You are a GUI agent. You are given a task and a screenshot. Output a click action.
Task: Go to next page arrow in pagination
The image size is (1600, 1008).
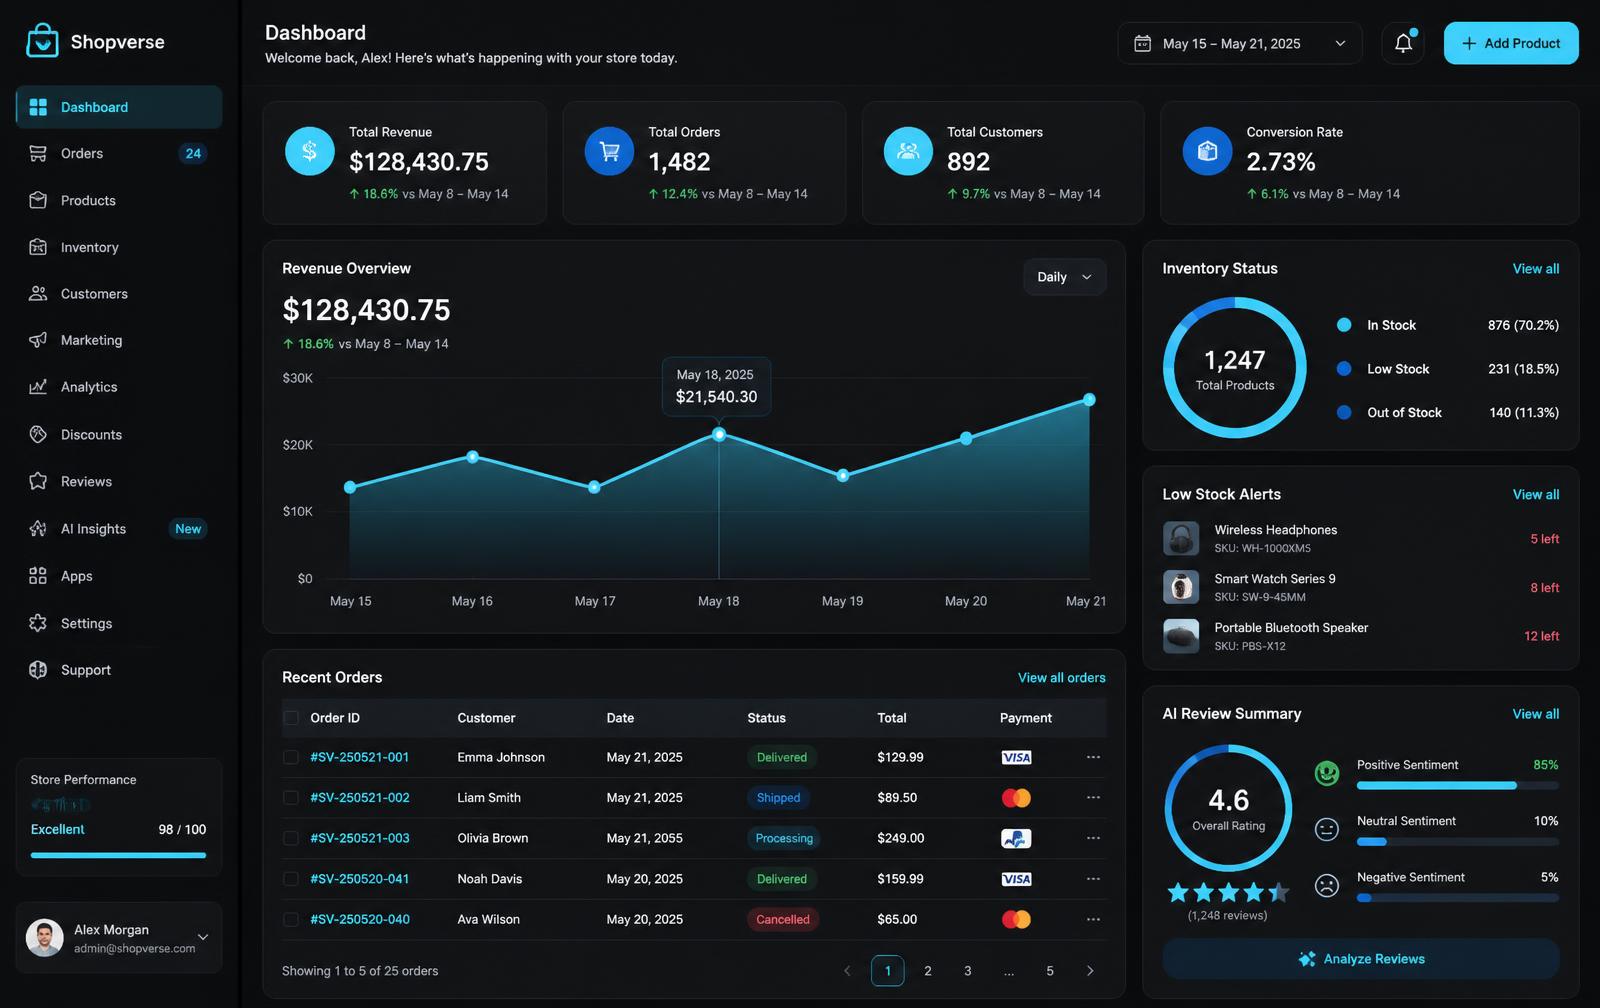pyautogui.click(x=1090, y=971)
